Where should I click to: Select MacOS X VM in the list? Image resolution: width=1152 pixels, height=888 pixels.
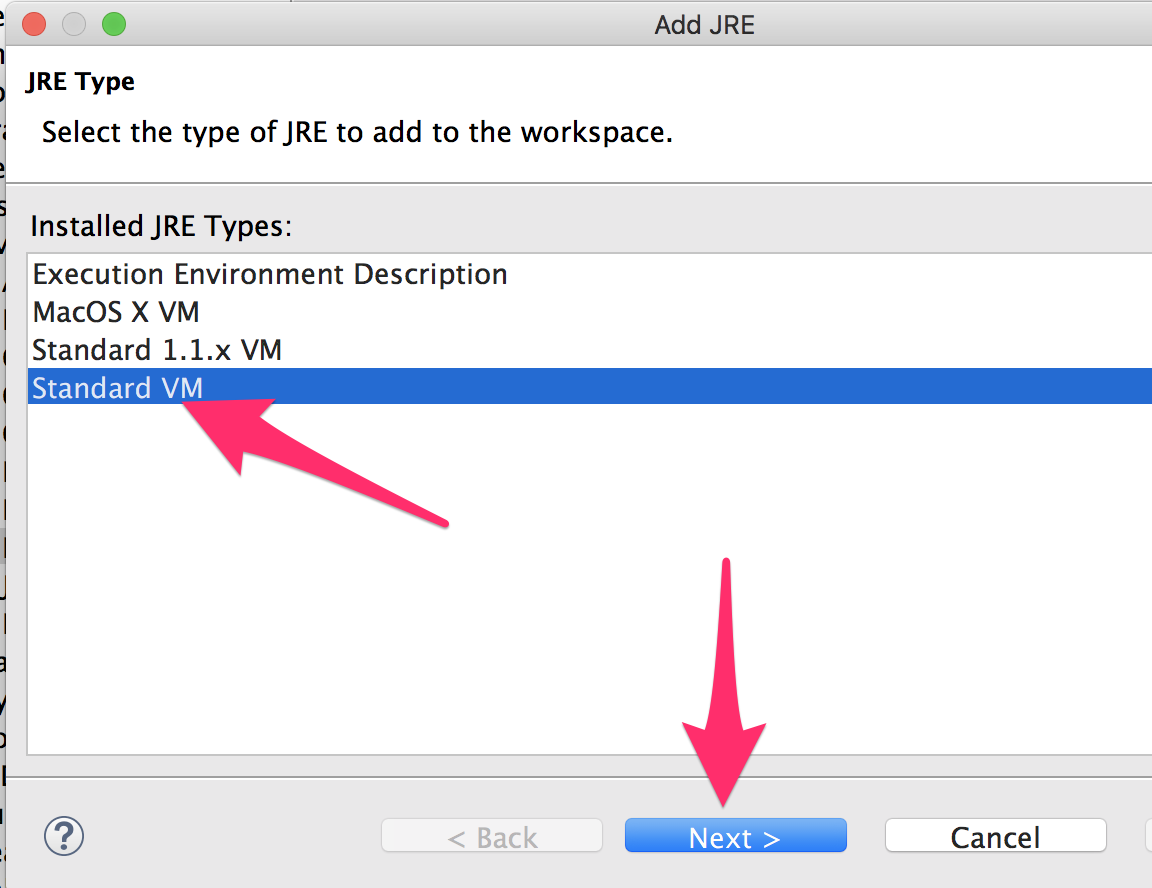[116, 312]
